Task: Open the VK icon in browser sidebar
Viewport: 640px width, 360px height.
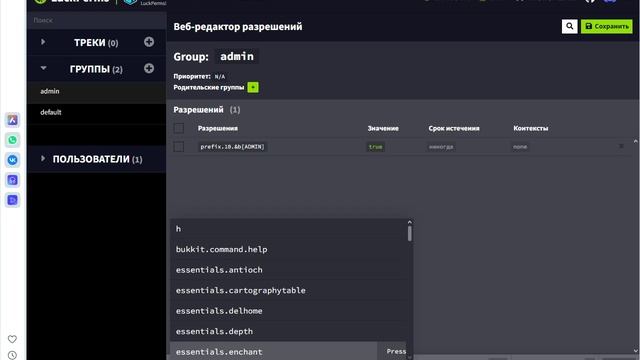Action: 13,160
